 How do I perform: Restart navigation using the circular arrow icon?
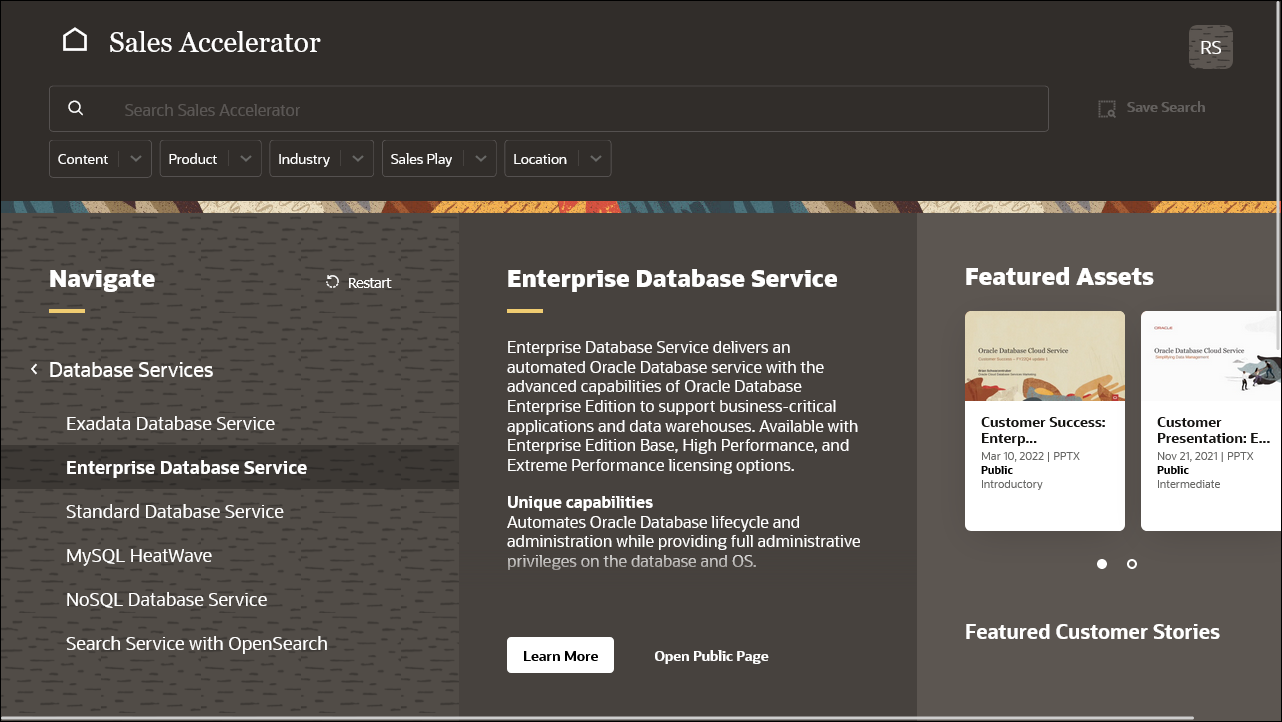click(332, 282)
